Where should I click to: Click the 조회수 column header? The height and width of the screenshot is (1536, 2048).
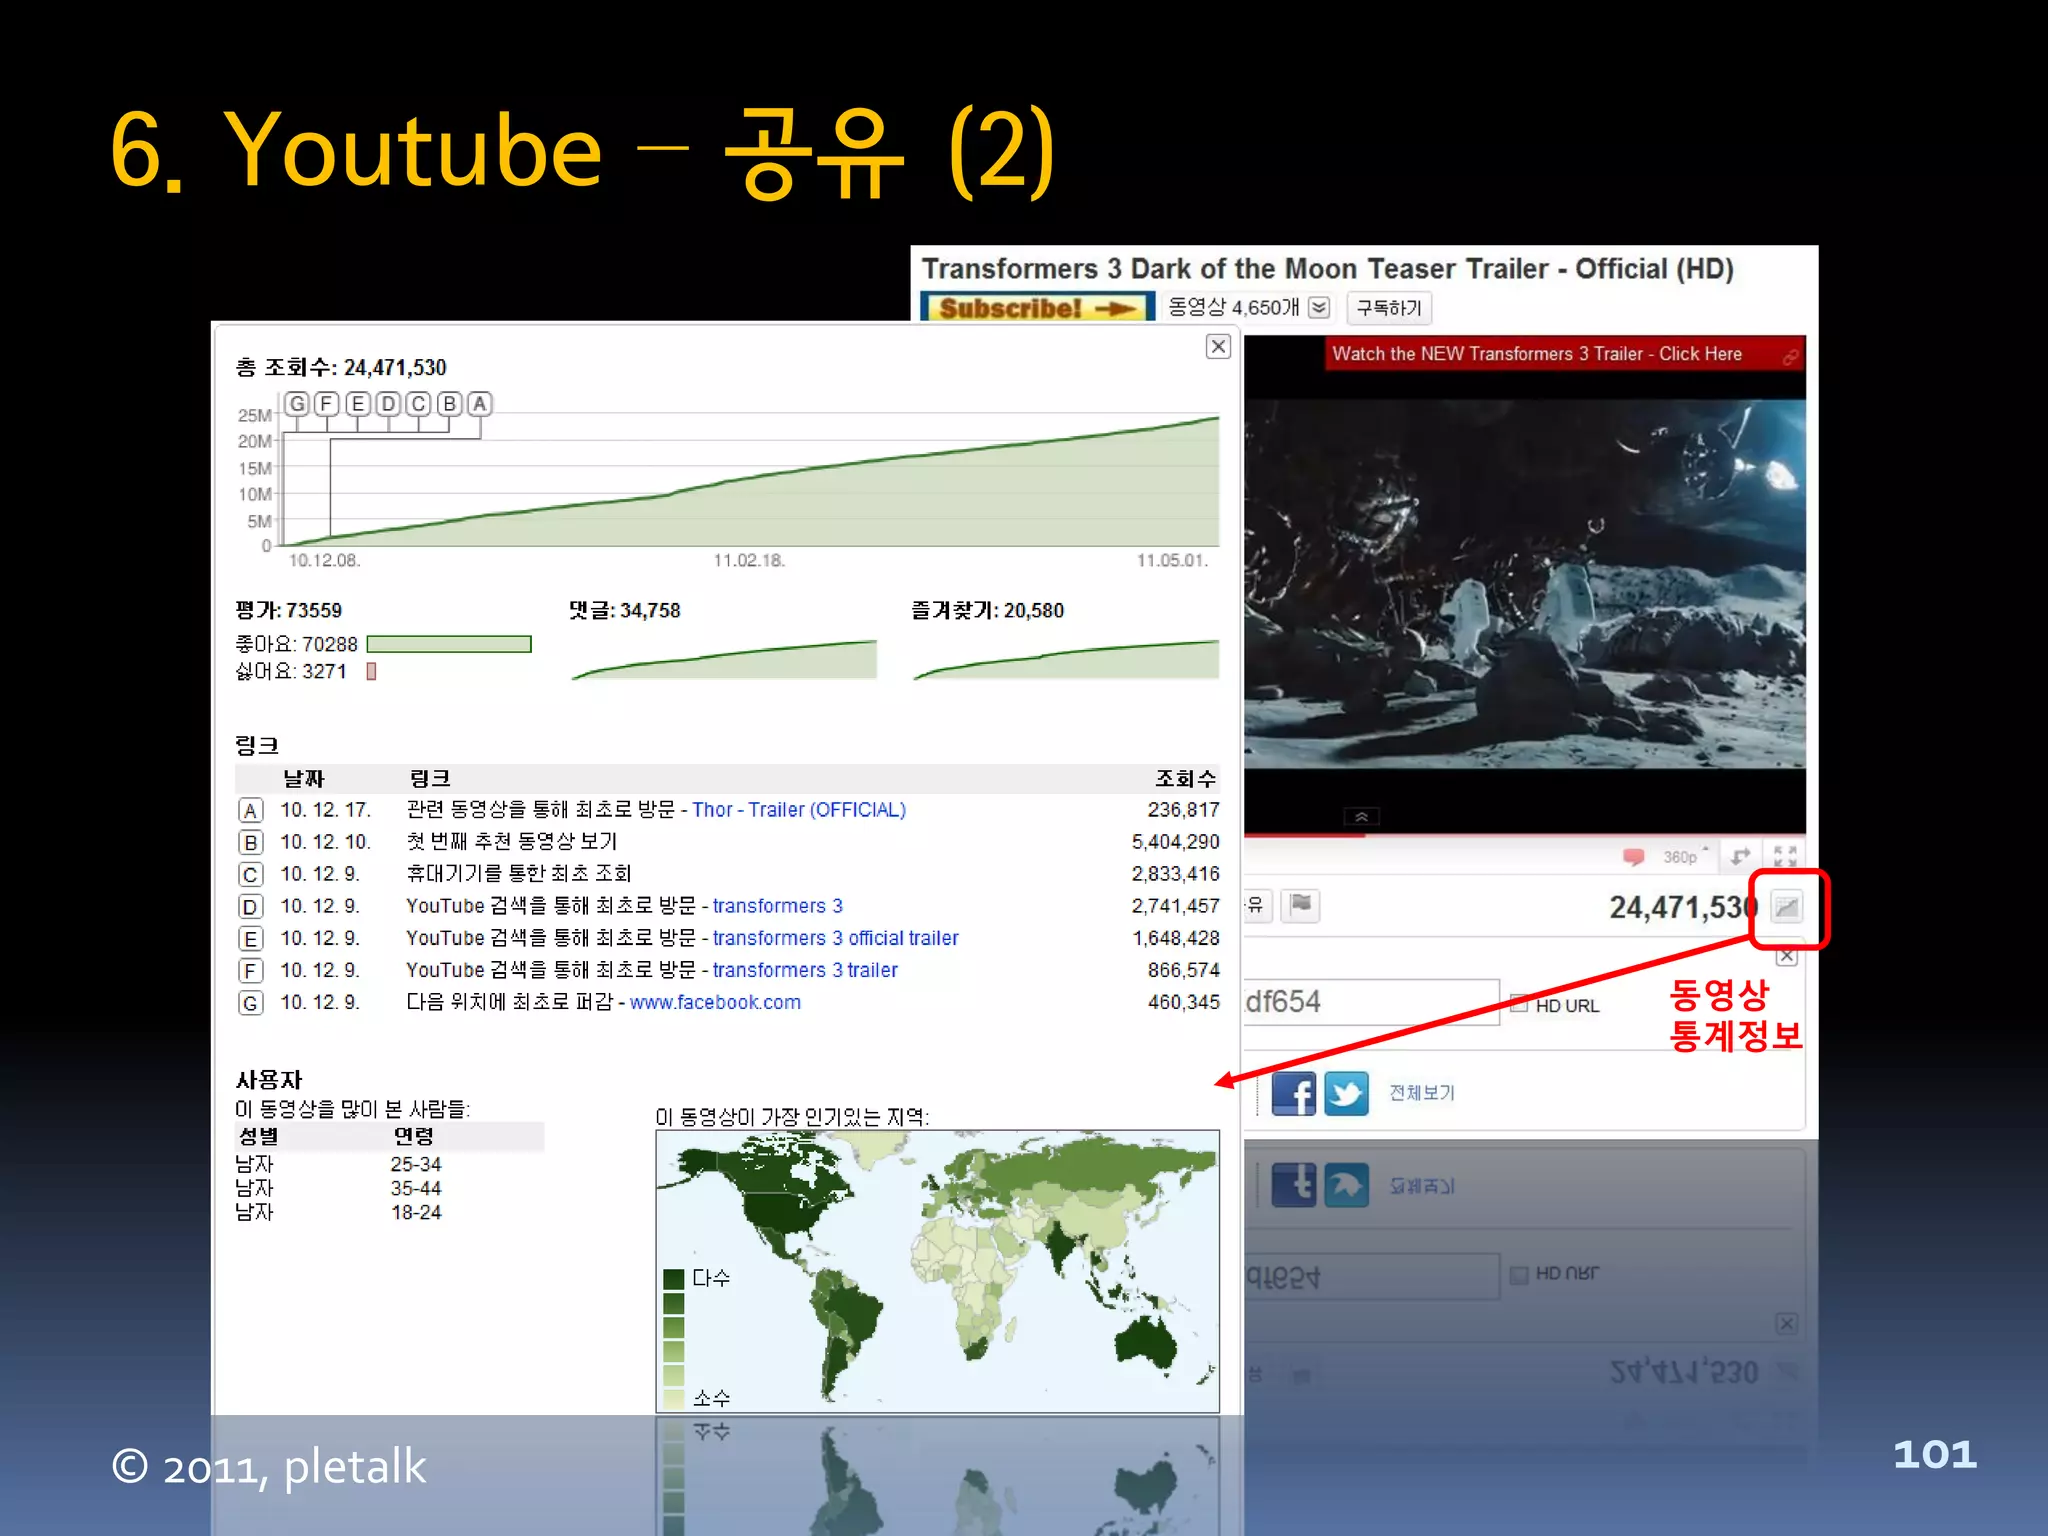(1186, 779)
